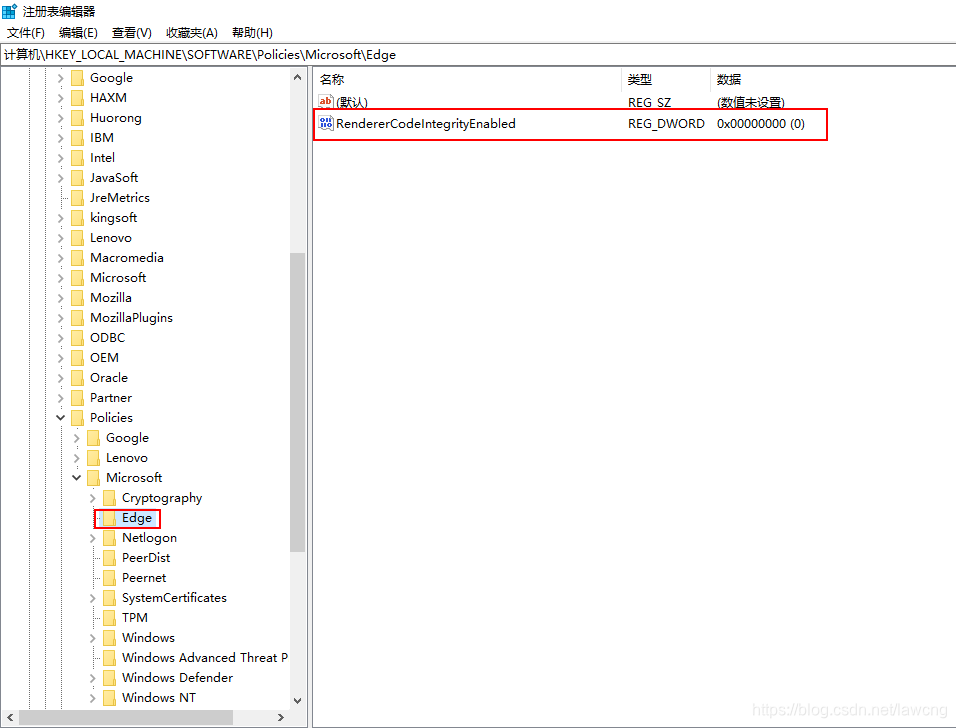Select the Peernet registry key

(144, 578)
